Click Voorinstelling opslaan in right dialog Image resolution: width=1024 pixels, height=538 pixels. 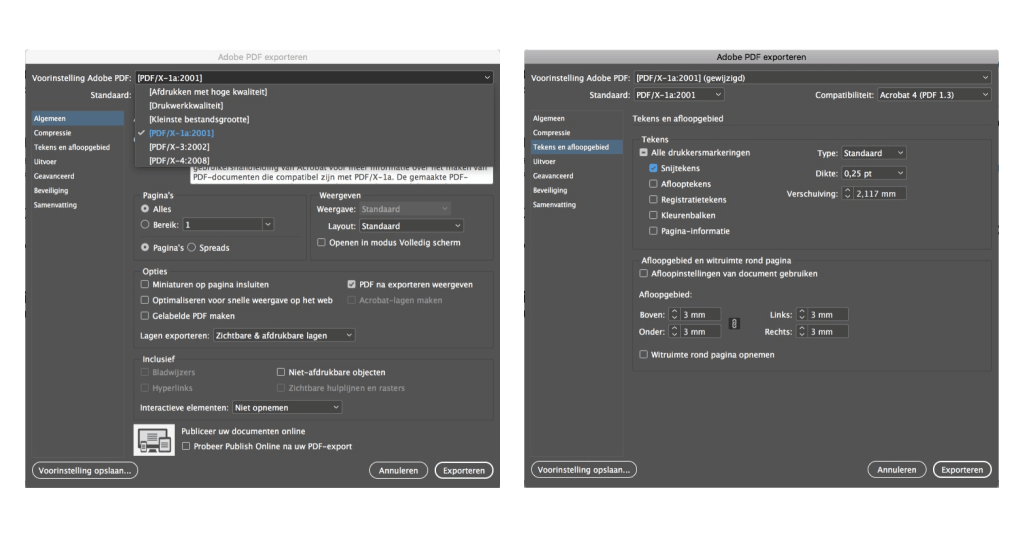pos(584,469)
